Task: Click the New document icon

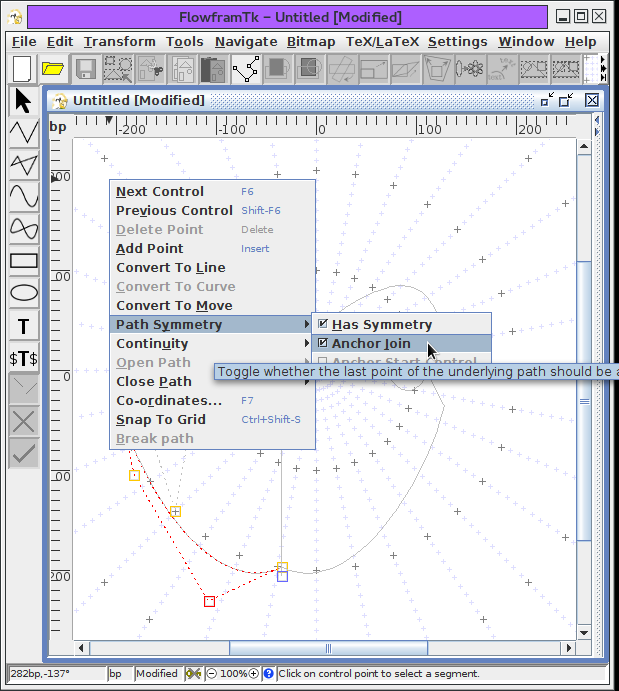Action: coord(22,69)
